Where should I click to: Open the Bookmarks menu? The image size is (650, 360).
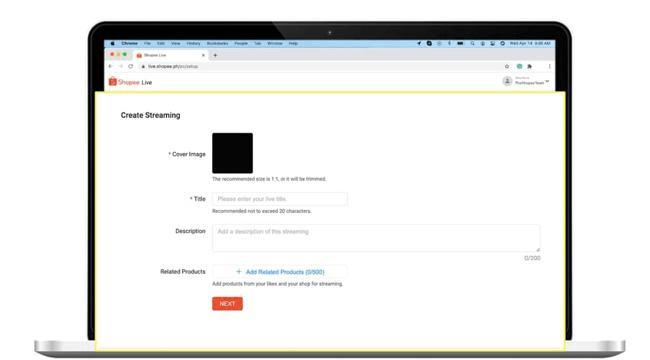click(x=217, y=44)
